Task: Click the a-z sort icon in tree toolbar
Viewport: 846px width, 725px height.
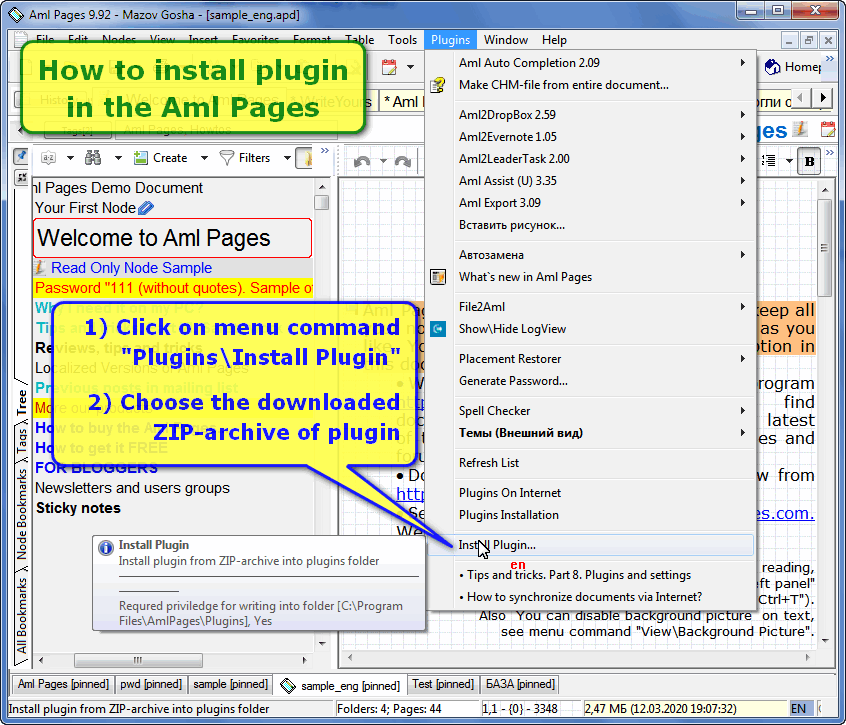Action: [49, 158]
